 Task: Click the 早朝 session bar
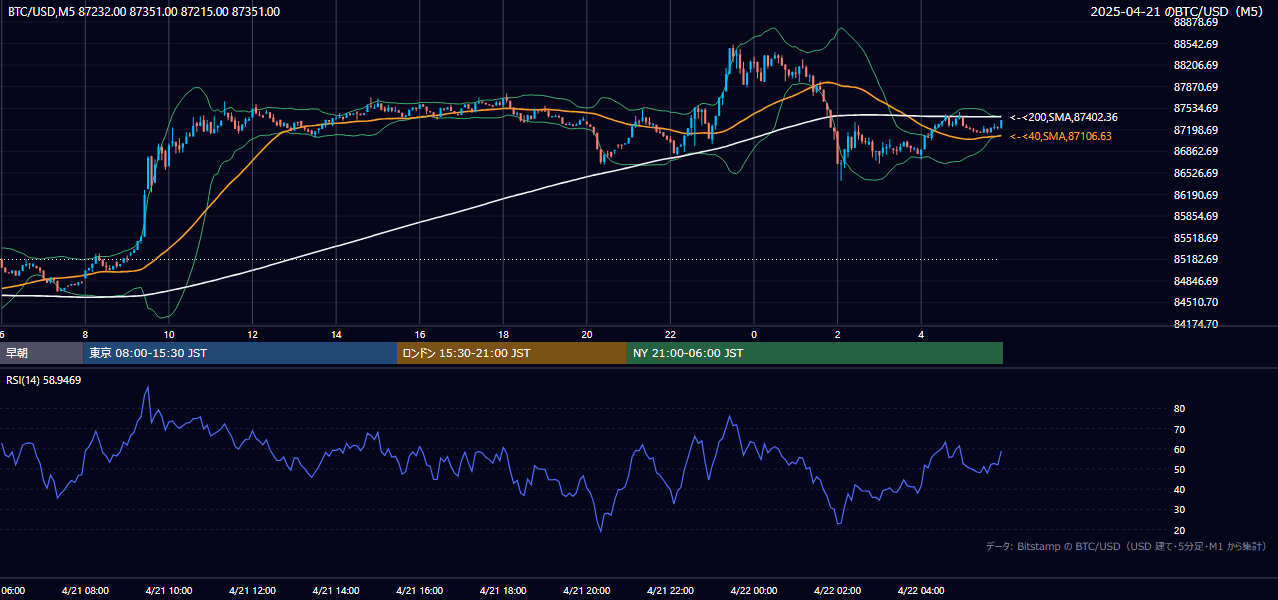pyautogui.click(x=41, y=353)
